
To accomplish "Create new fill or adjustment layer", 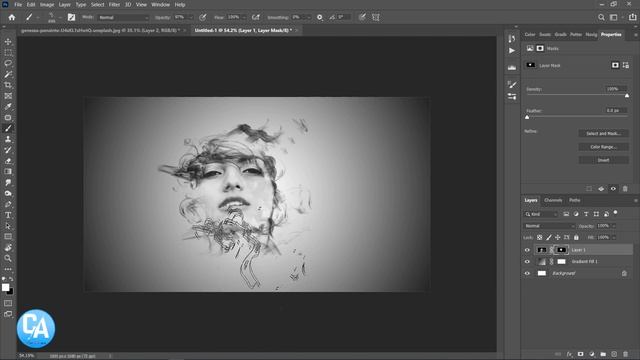I will pos(592,354).
